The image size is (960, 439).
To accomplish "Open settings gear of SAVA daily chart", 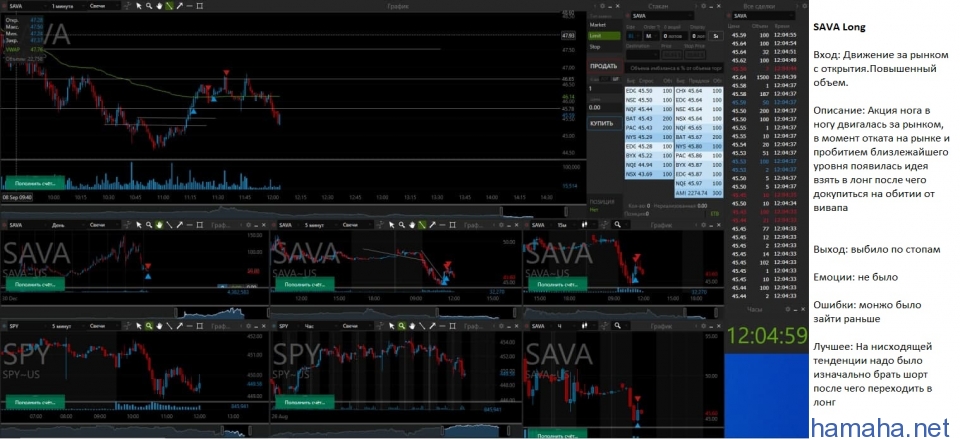I will coord(249,225).
